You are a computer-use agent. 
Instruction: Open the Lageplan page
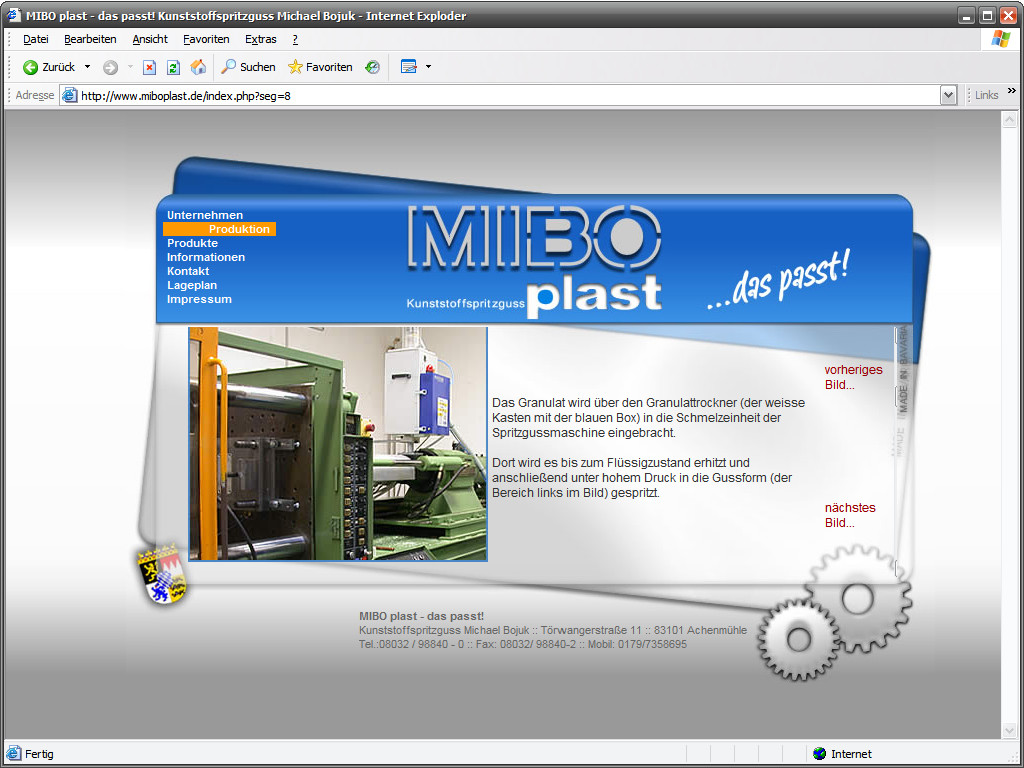click(x=192, y=285)
